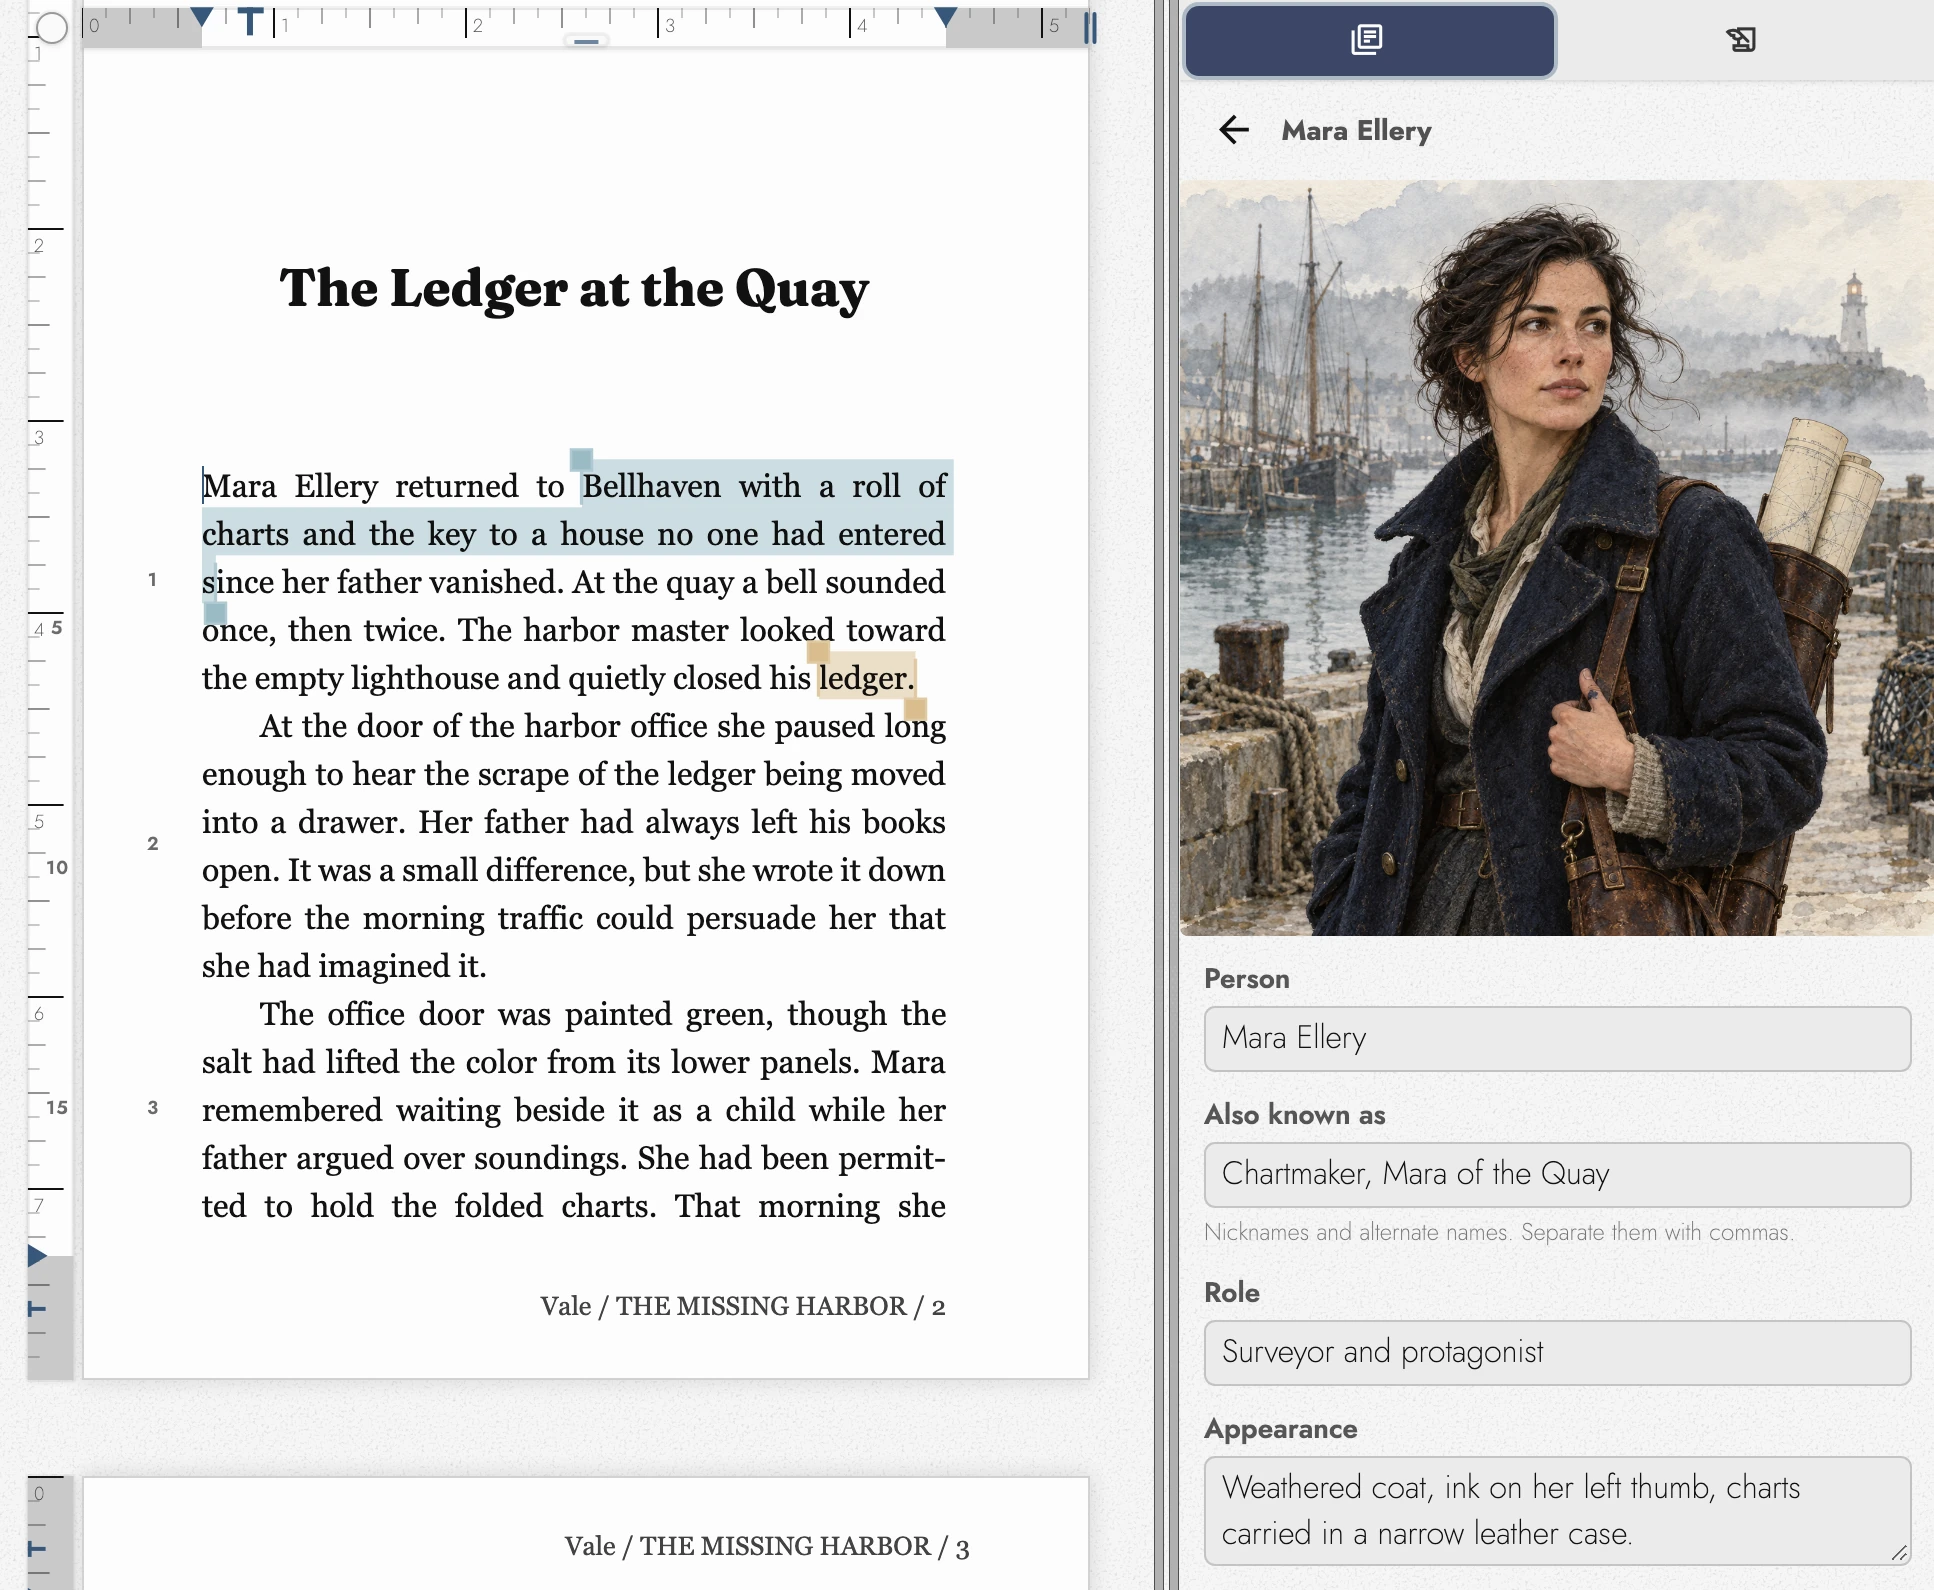The image size is (1934, 1590).
Task: Click the 'Nicknames and alternate names' hint text
Action: tap(1498, 1232)
